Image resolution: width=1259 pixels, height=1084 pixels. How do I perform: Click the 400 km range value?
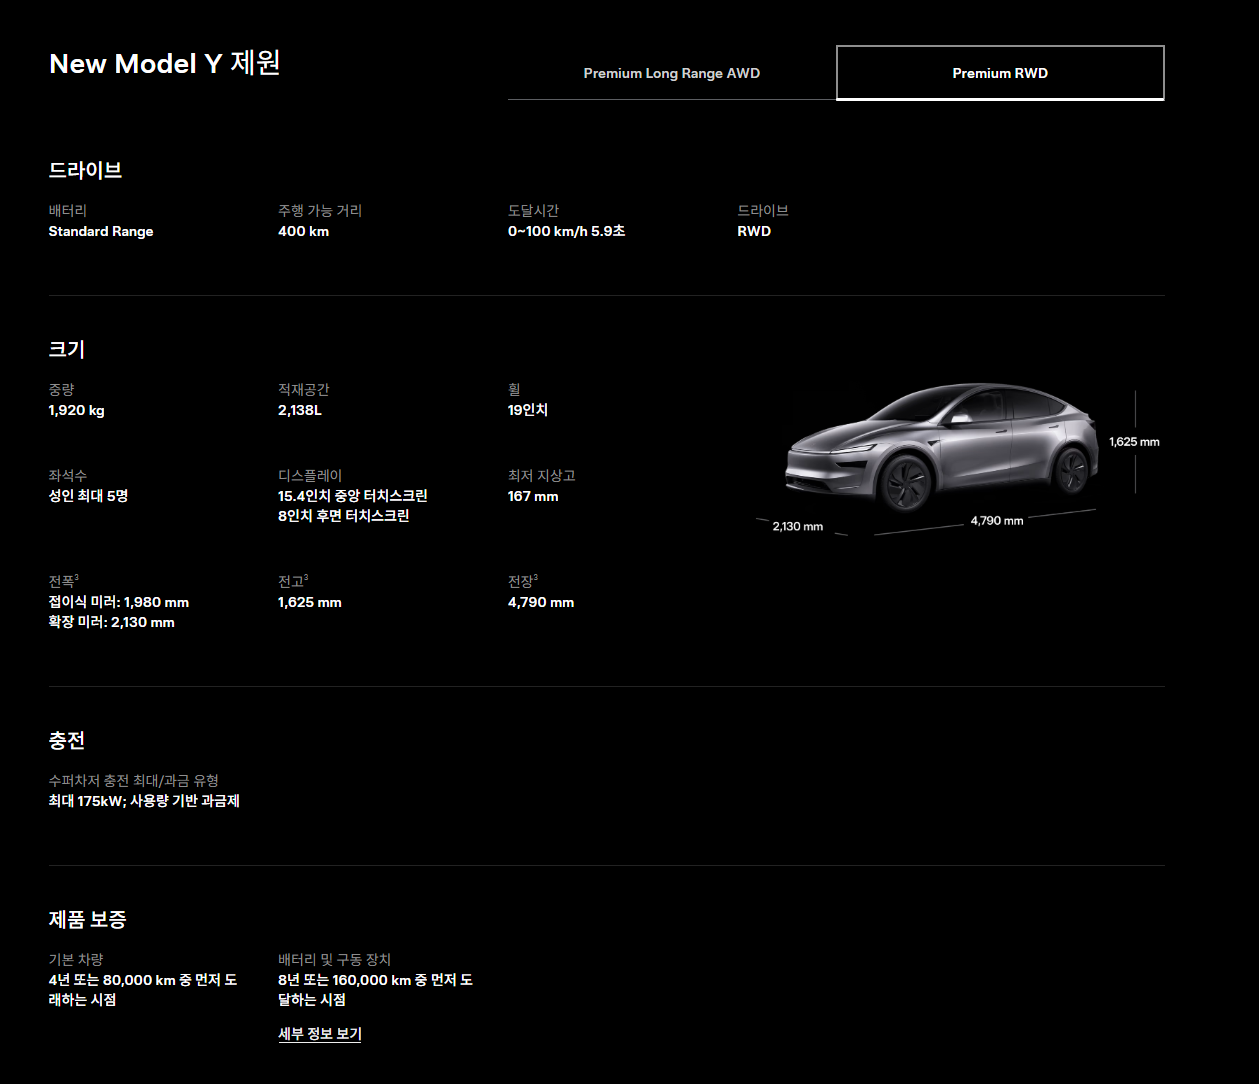pos(303,231)
